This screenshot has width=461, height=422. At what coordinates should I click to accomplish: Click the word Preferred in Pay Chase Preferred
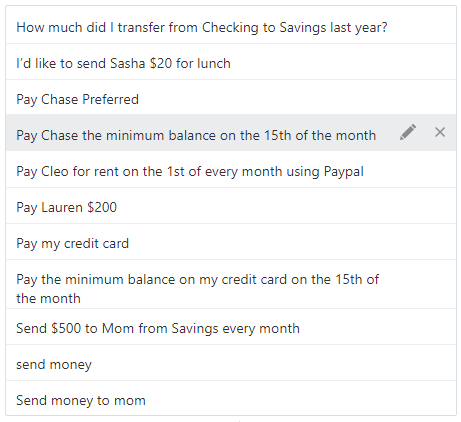110,99
